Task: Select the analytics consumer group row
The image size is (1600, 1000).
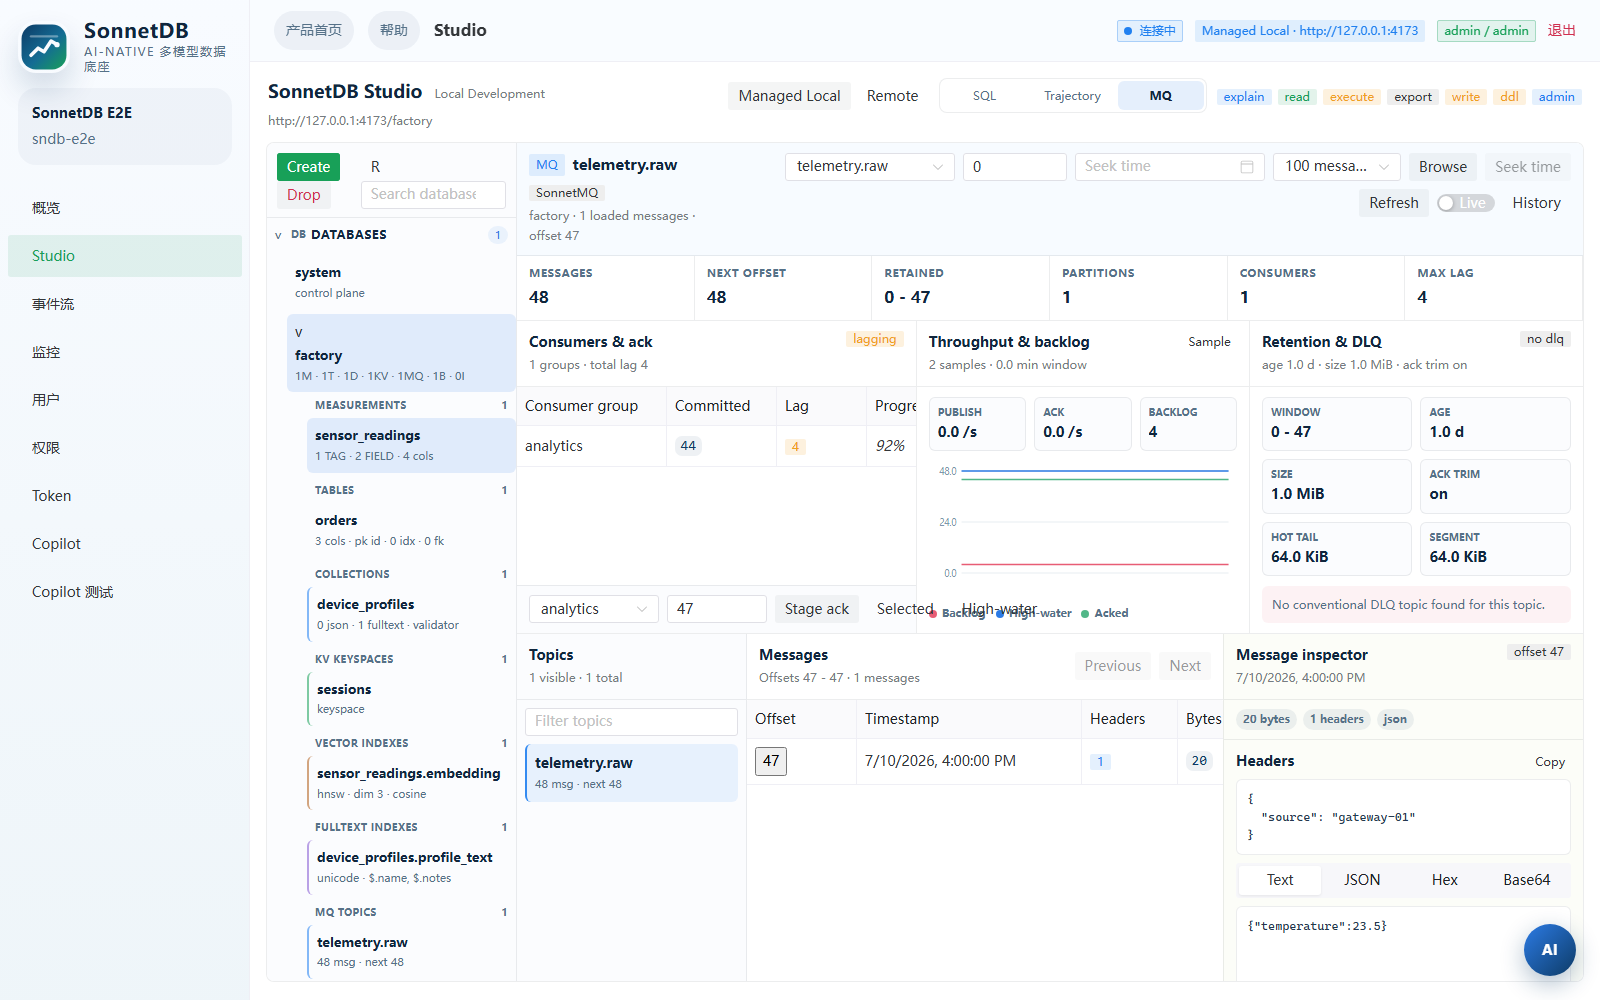Action: (716, 446)
